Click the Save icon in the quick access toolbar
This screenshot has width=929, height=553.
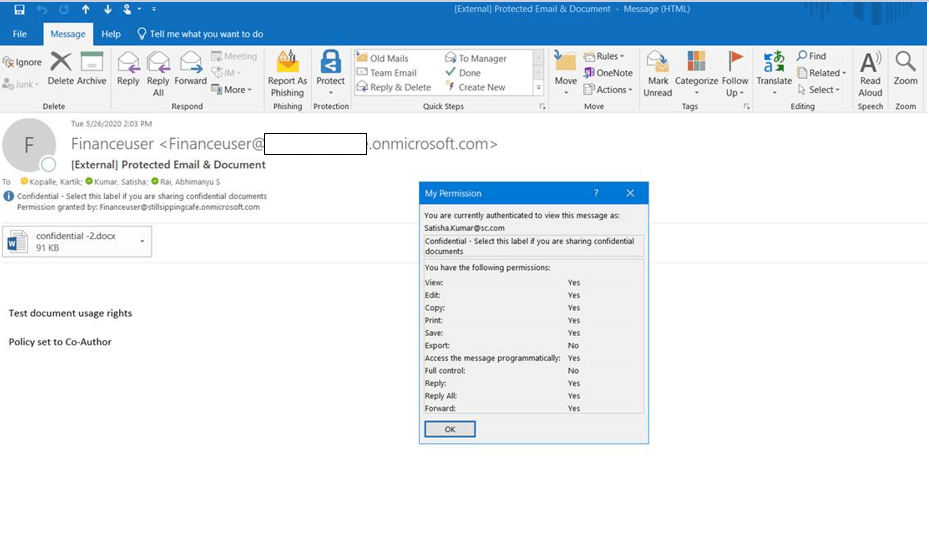click(x=19, y=9)
